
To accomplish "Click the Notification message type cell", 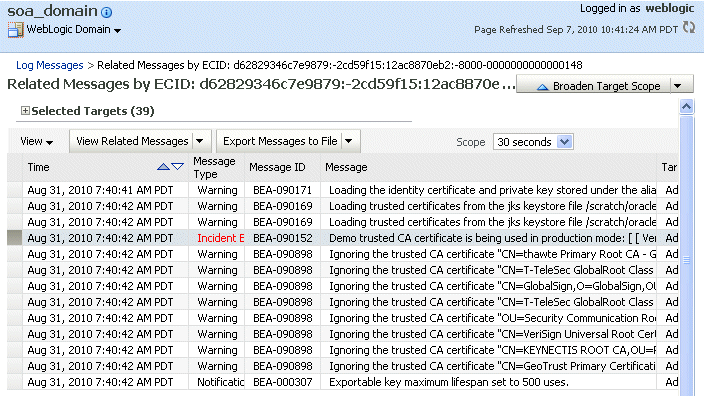I will pyautogui.click(x=220, y=382).
